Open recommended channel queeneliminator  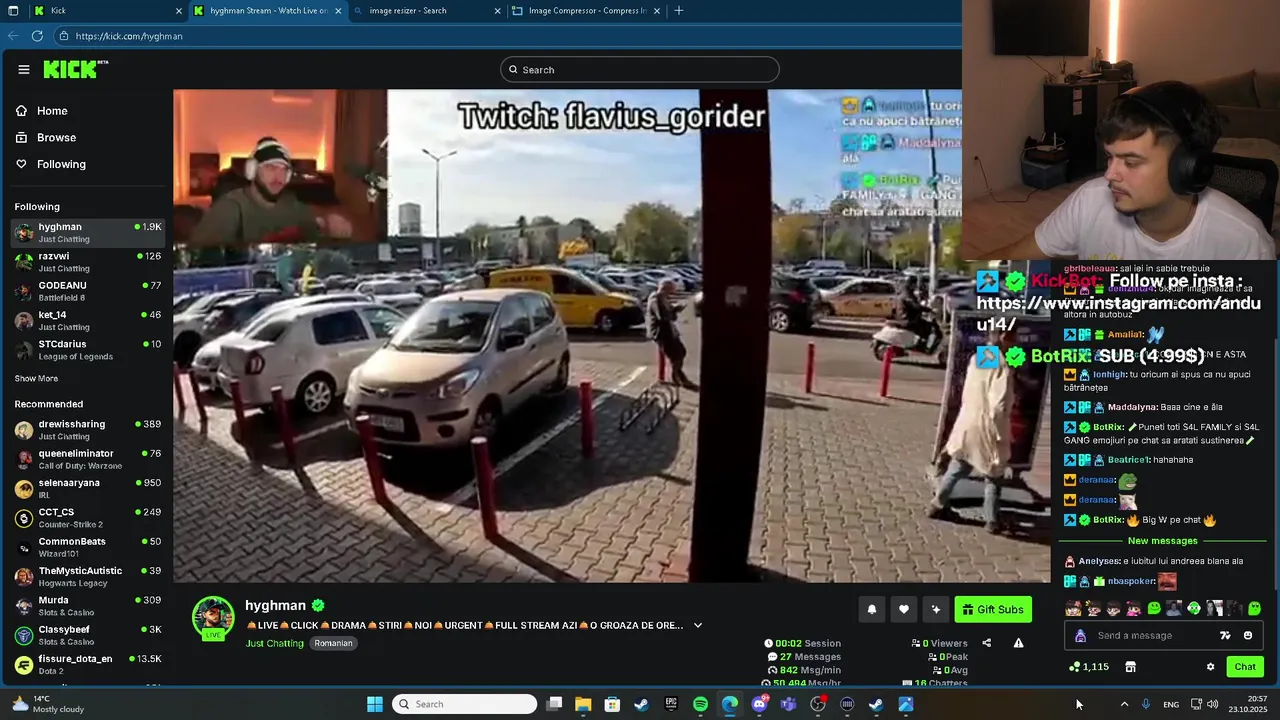coord(88,459)
